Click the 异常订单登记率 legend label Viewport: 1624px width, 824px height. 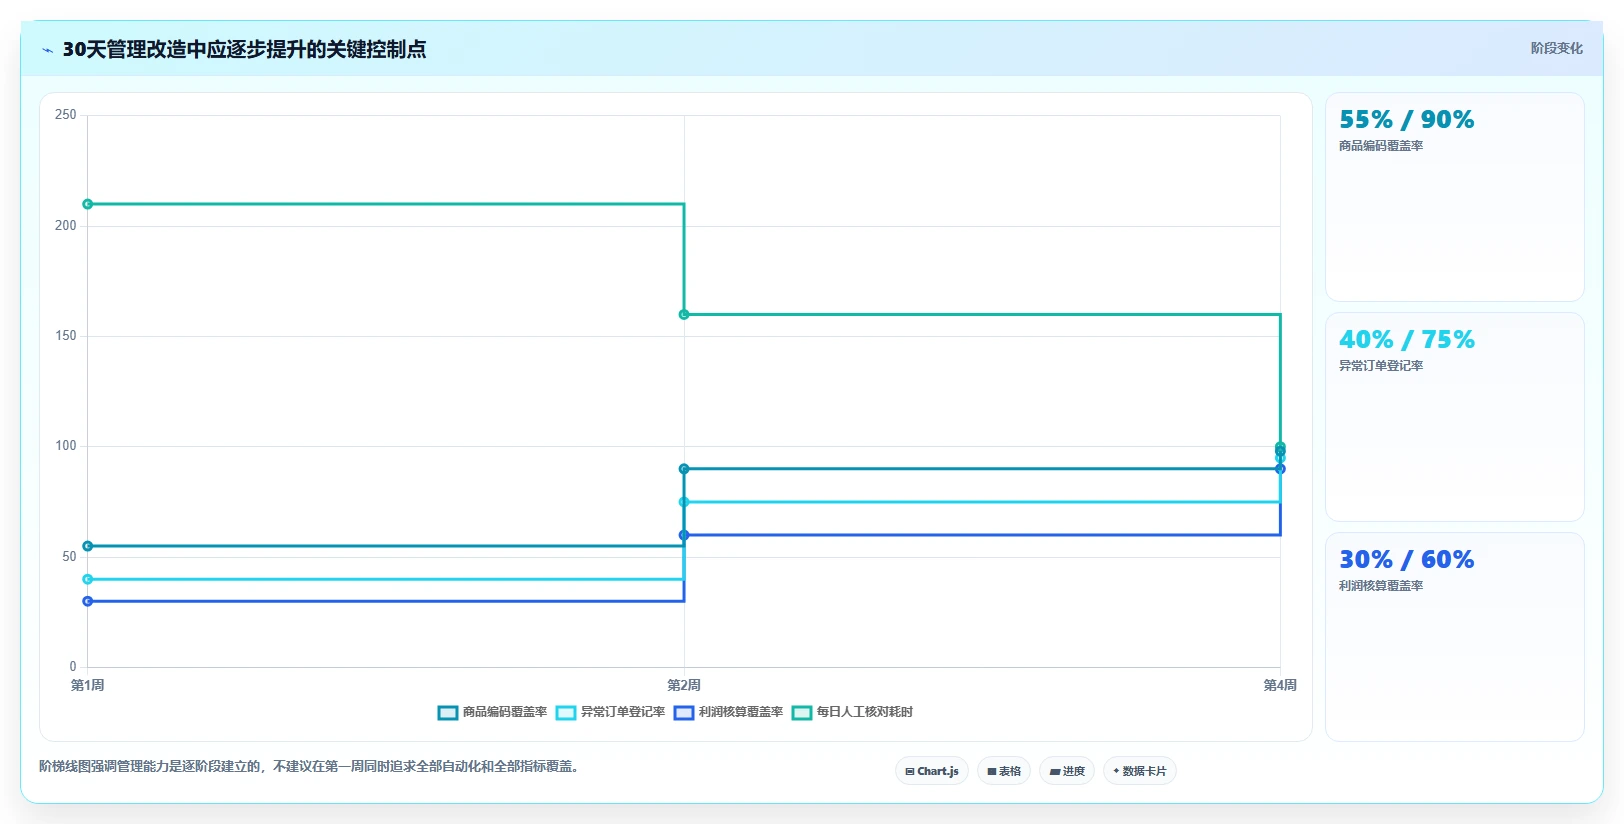[623, 712]
